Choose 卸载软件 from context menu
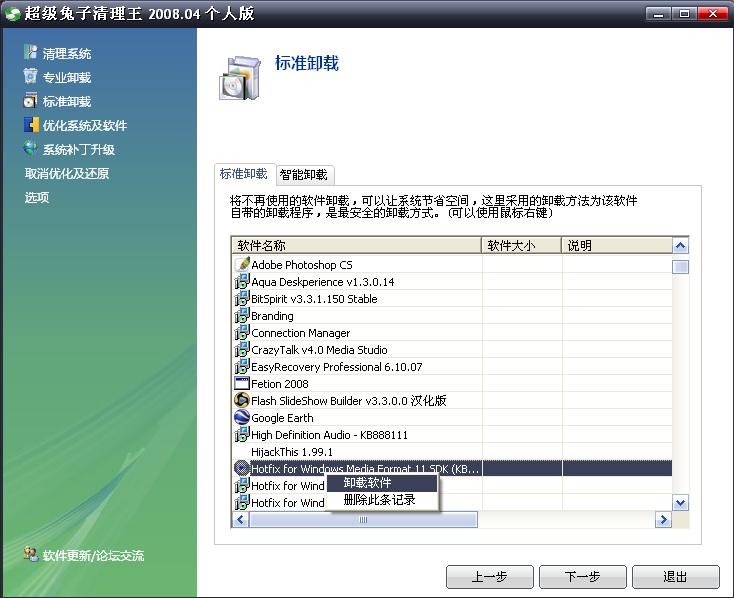734x598 pixels. tap(368, 483)
